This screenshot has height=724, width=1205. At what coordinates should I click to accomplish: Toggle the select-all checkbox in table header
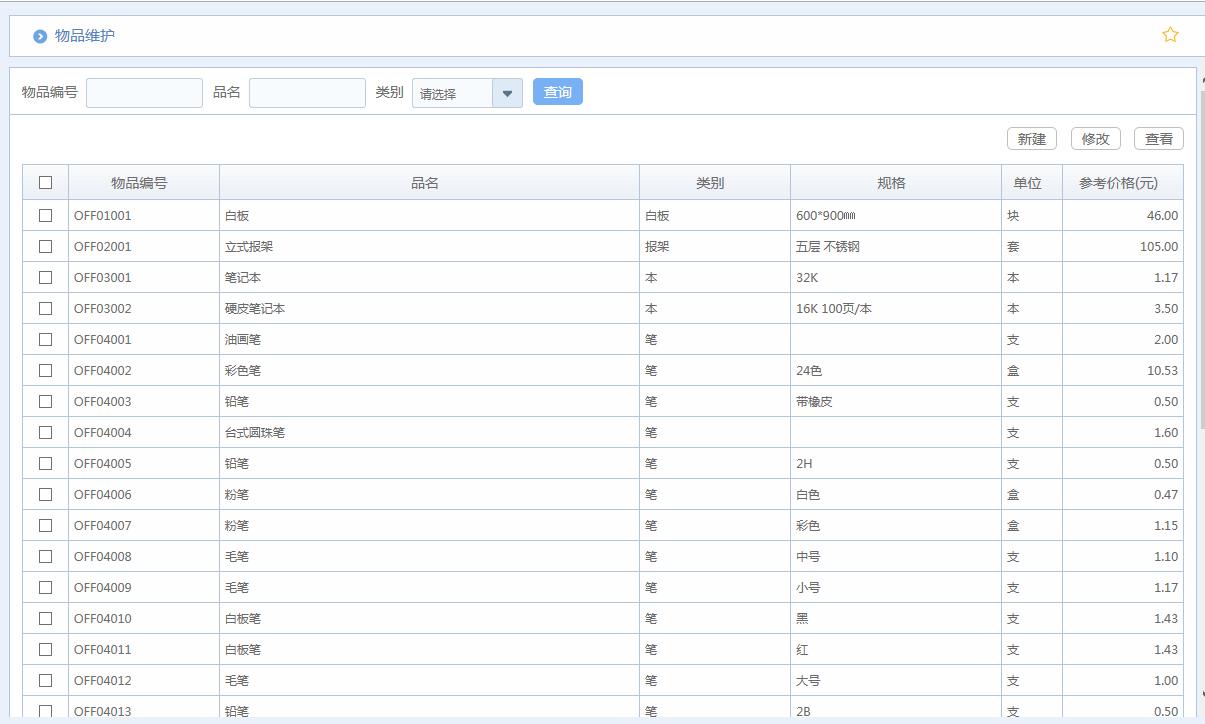coord(45,183)
